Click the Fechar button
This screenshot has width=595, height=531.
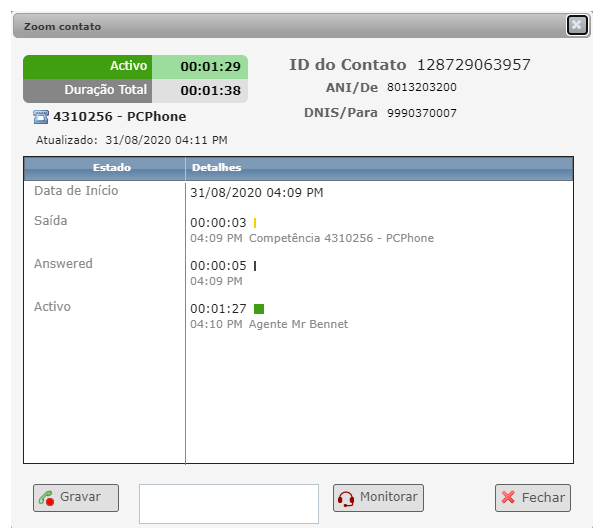coord(533,498)
